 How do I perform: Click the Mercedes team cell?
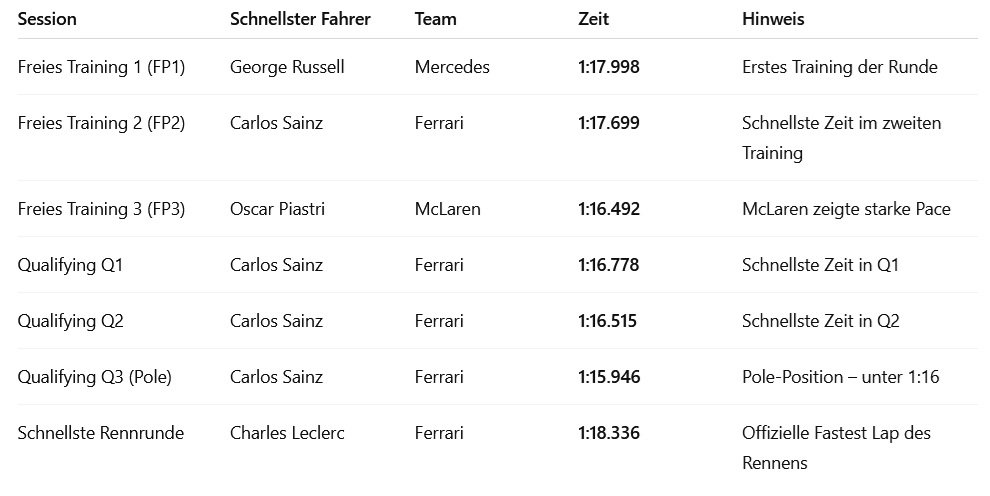tap(452, 67)
